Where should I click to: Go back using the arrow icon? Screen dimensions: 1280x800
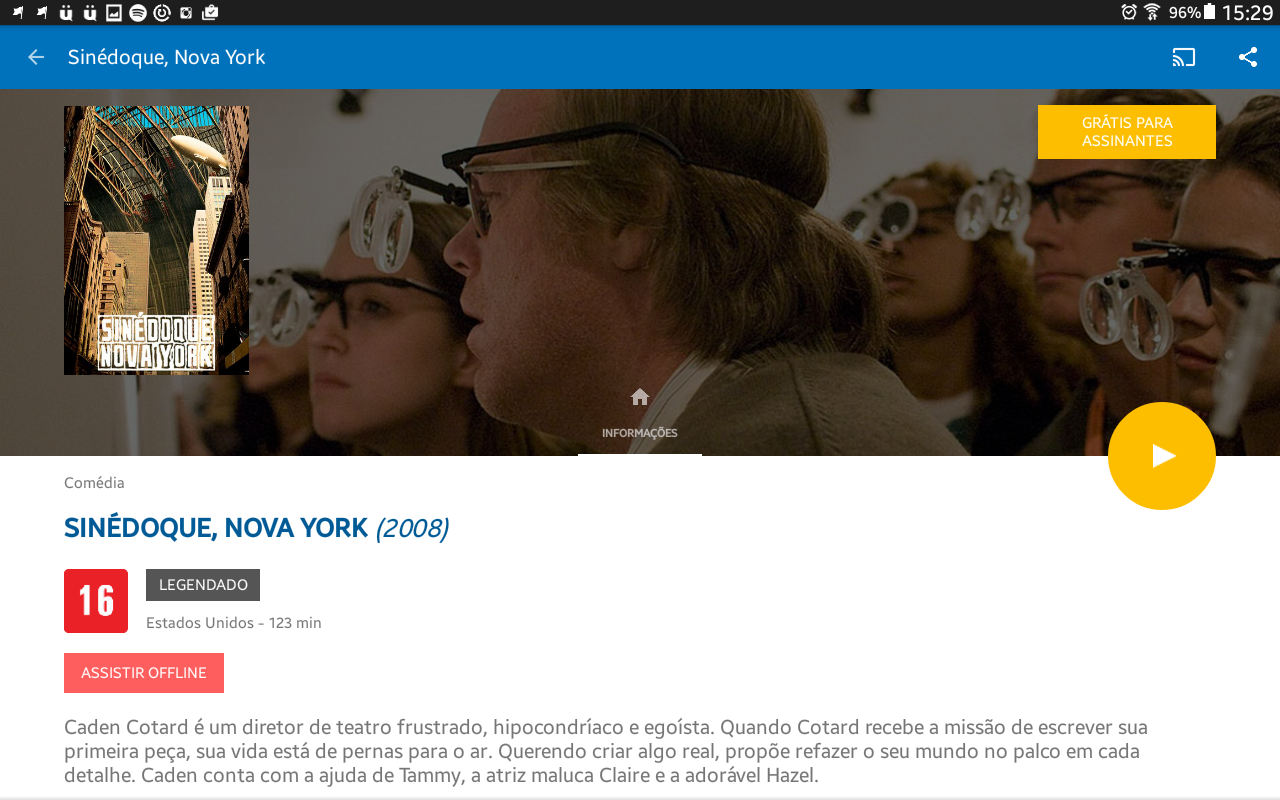tap(36, 57)
